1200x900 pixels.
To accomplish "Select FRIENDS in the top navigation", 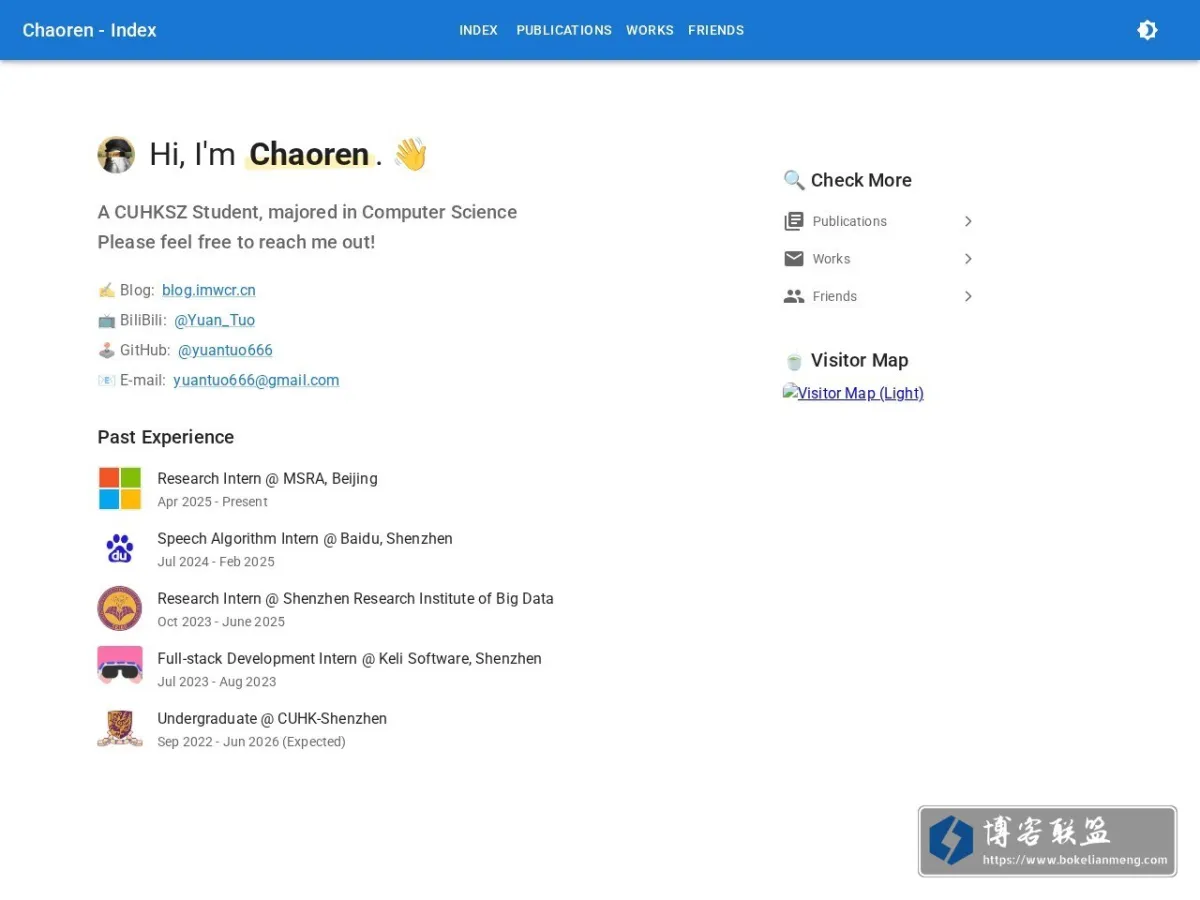I will pyautogui.click(x=716, y=30).
